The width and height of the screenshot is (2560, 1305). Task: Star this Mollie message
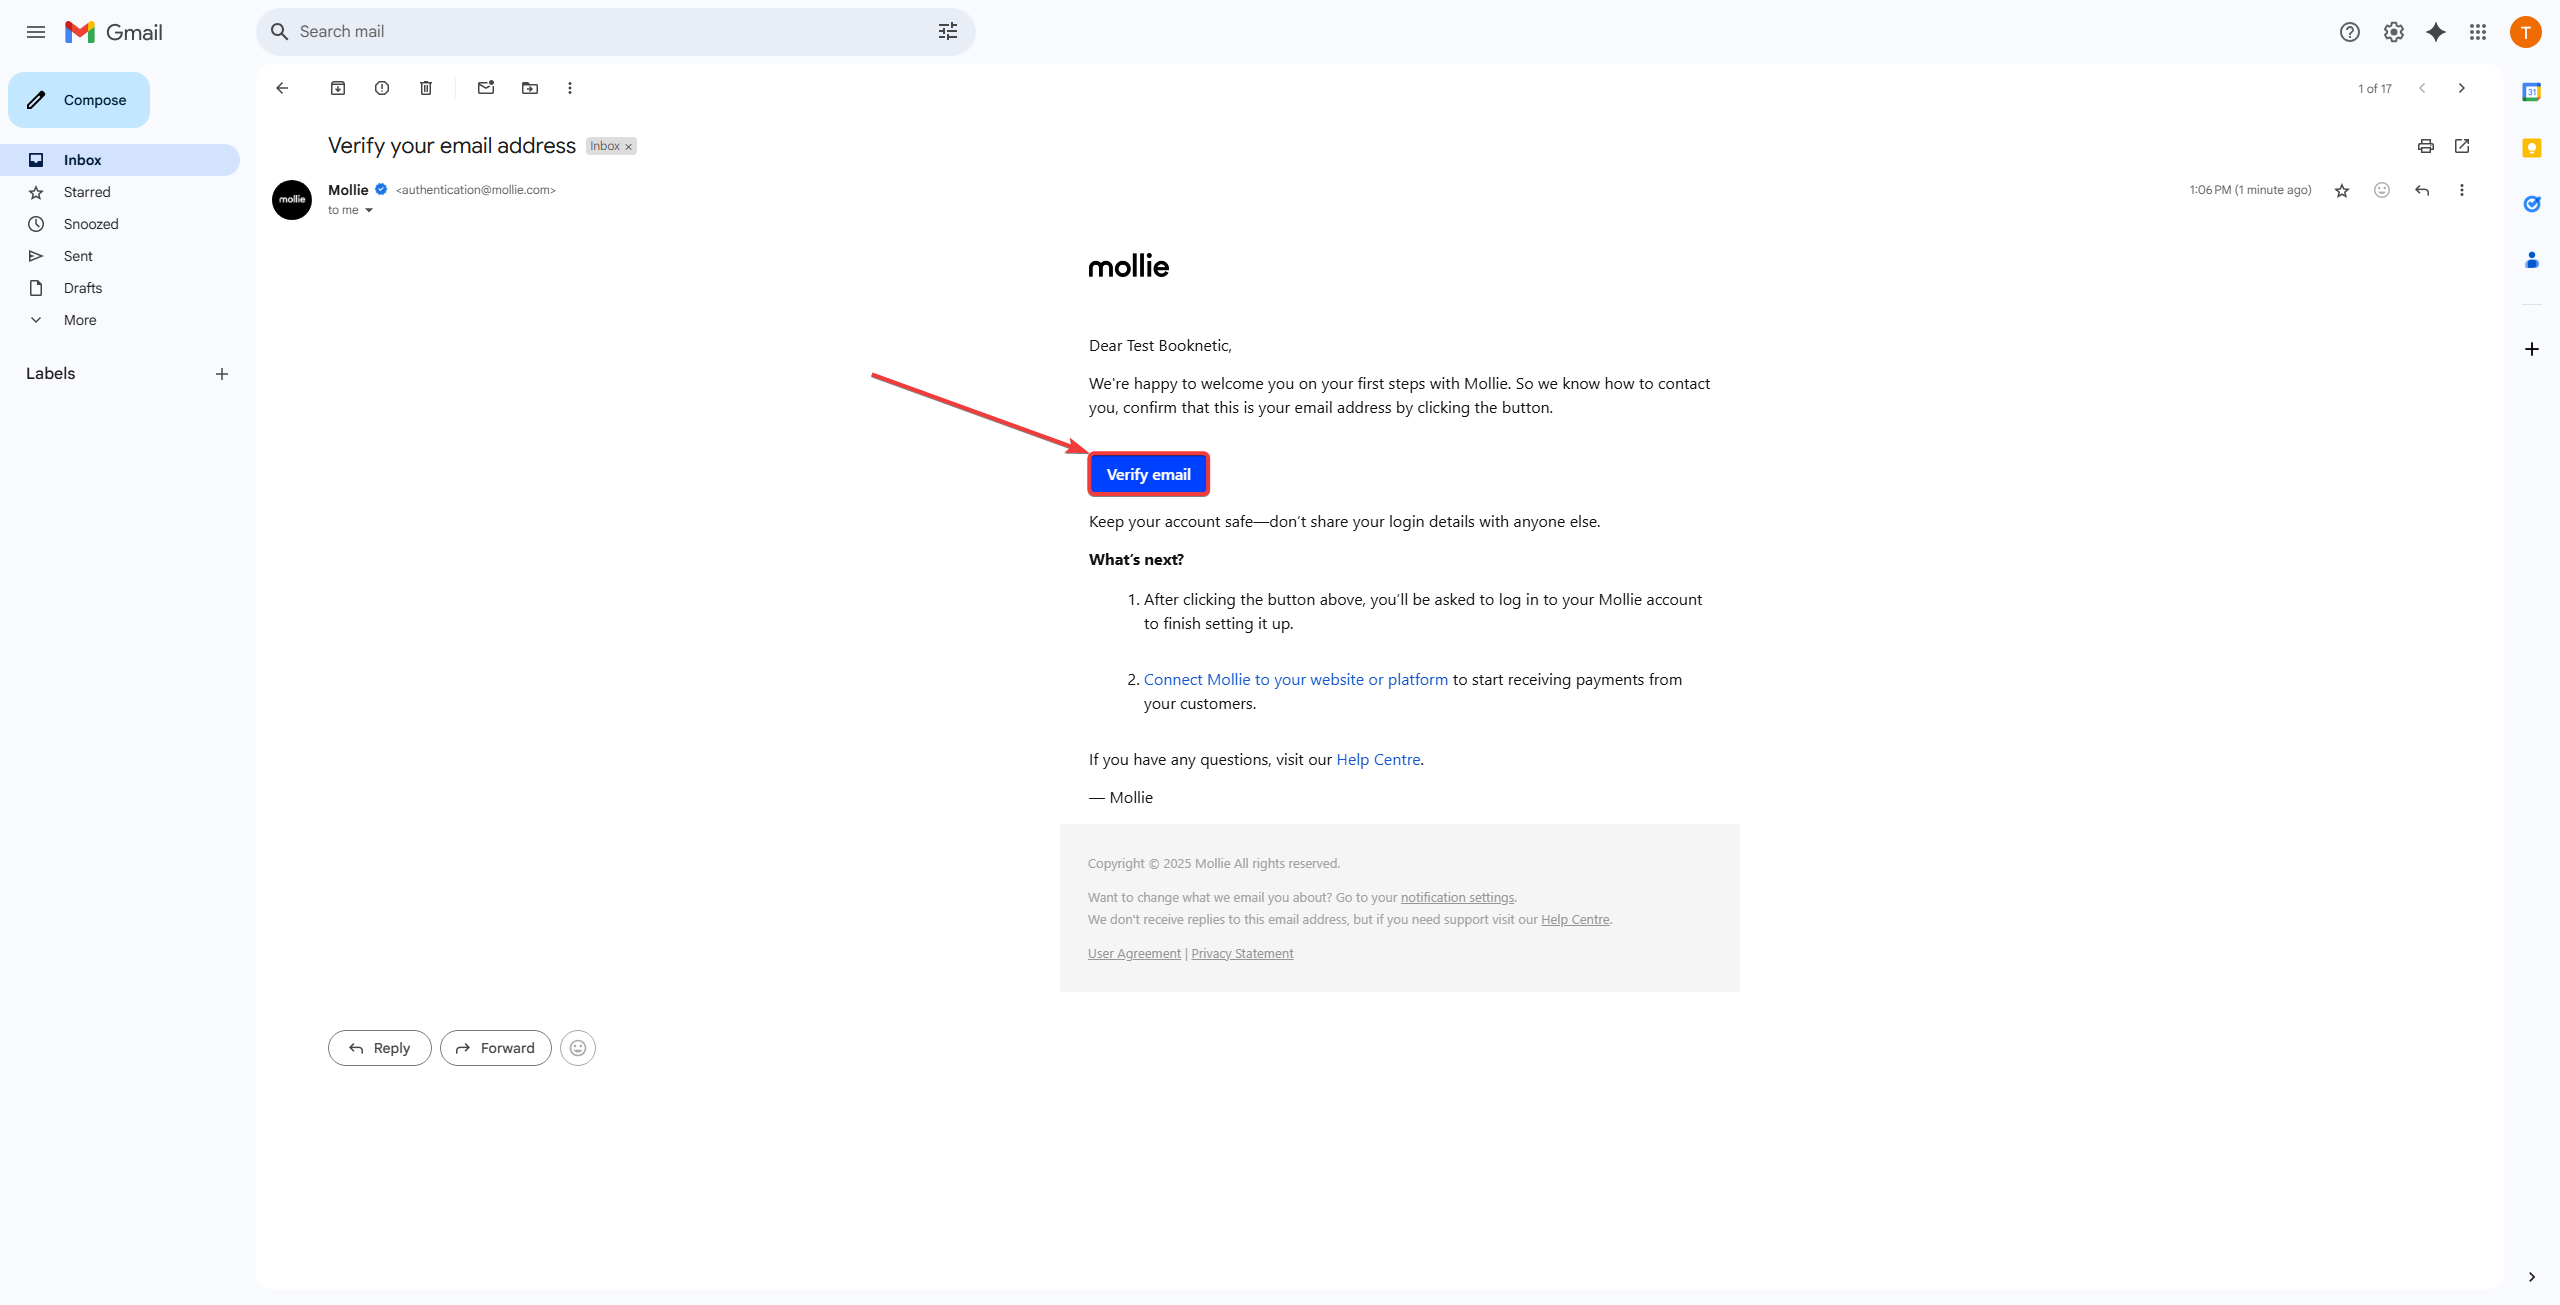pos(2342,190)
